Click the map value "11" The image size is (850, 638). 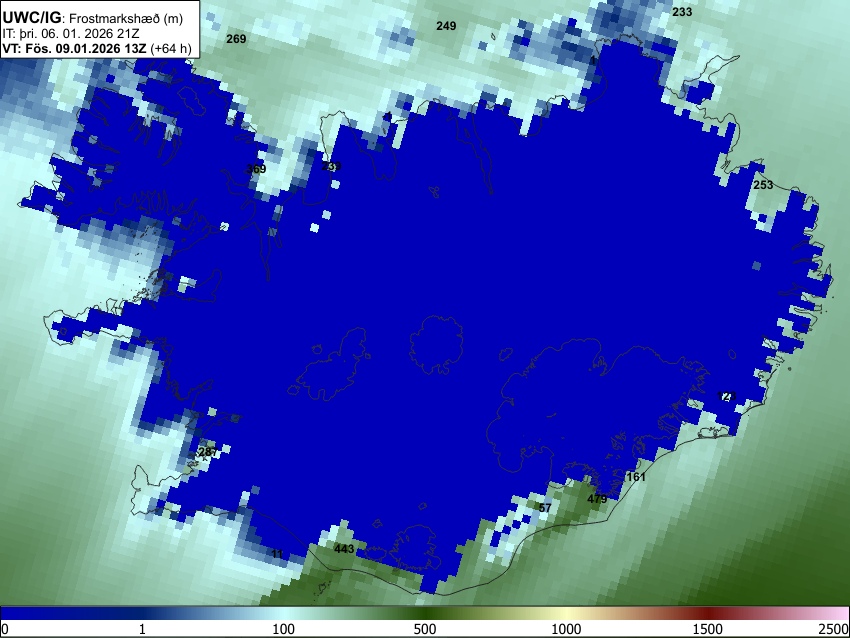(277, 554)
